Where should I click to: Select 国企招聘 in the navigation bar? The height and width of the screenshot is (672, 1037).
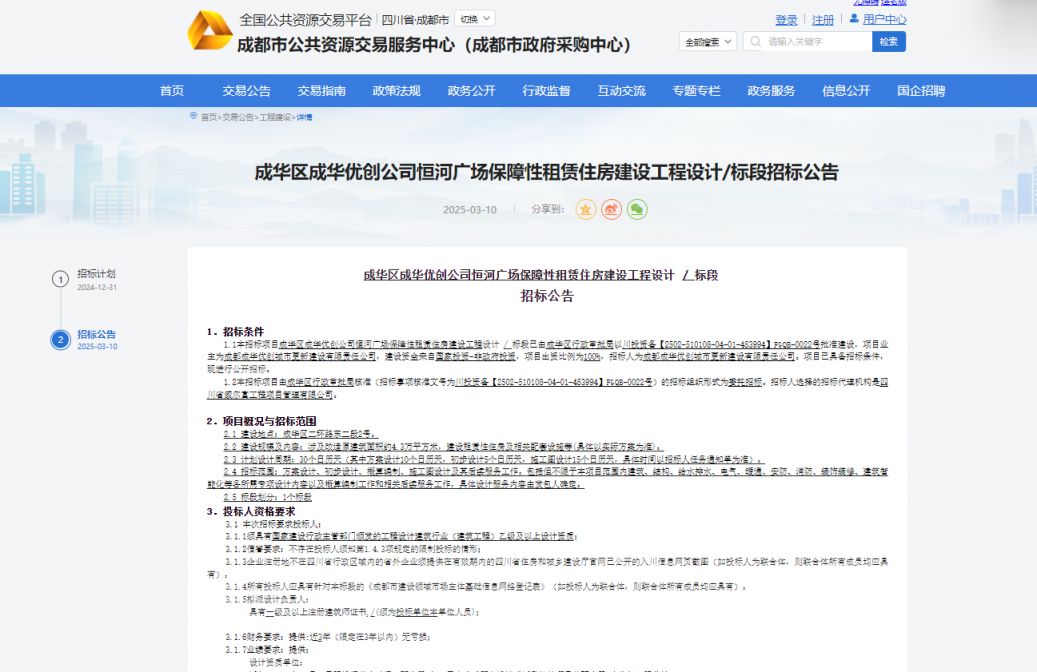pos(920,91)
